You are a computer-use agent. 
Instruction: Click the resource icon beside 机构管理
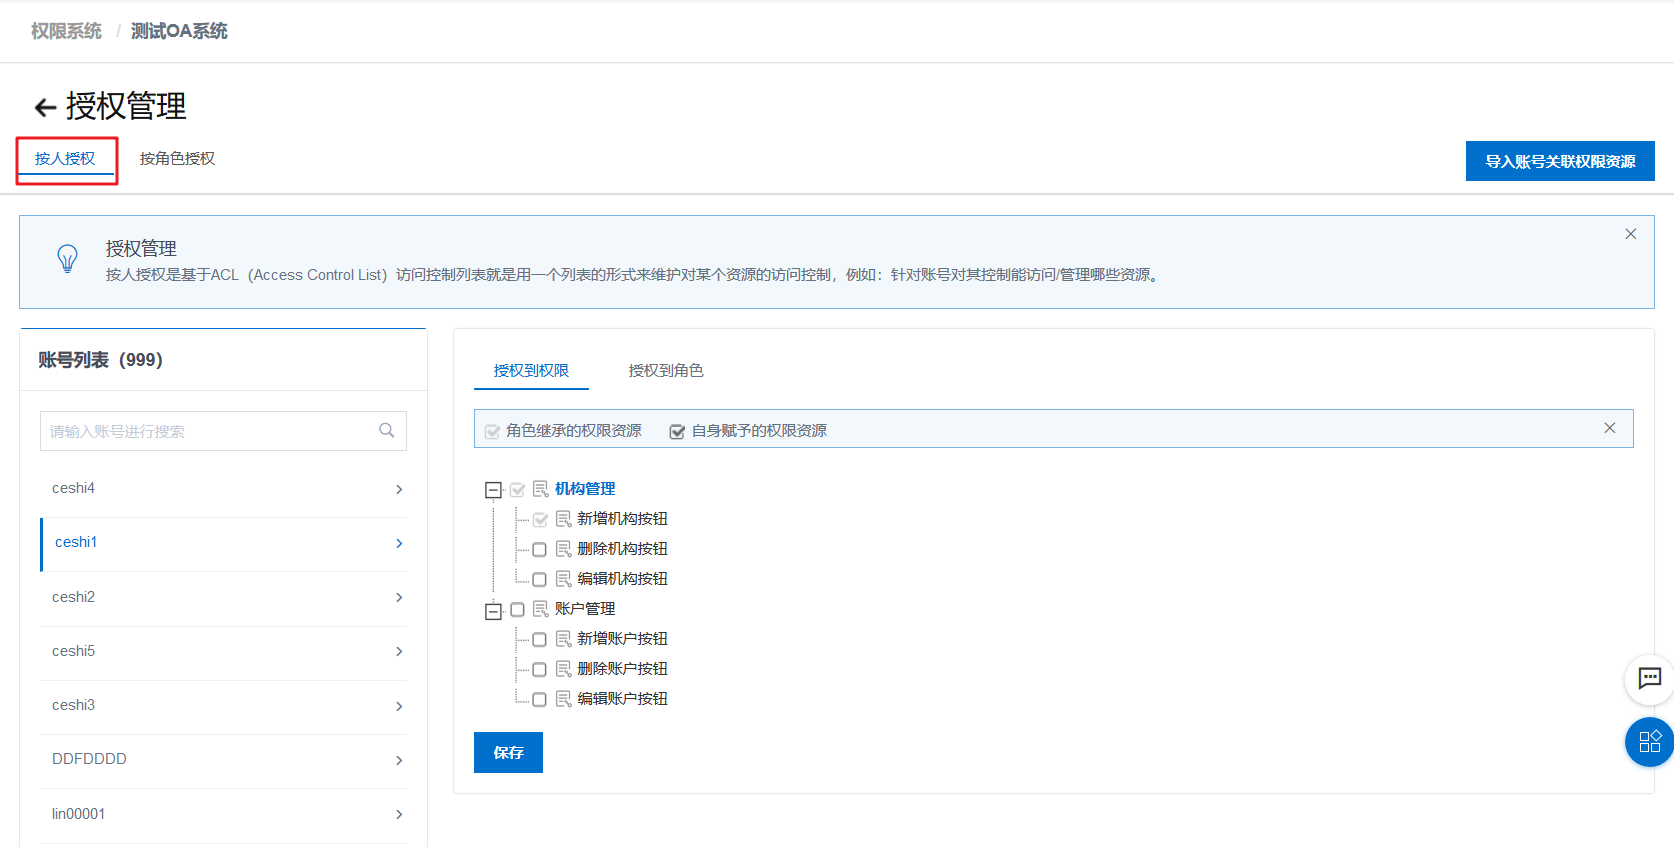click(540, 489)
